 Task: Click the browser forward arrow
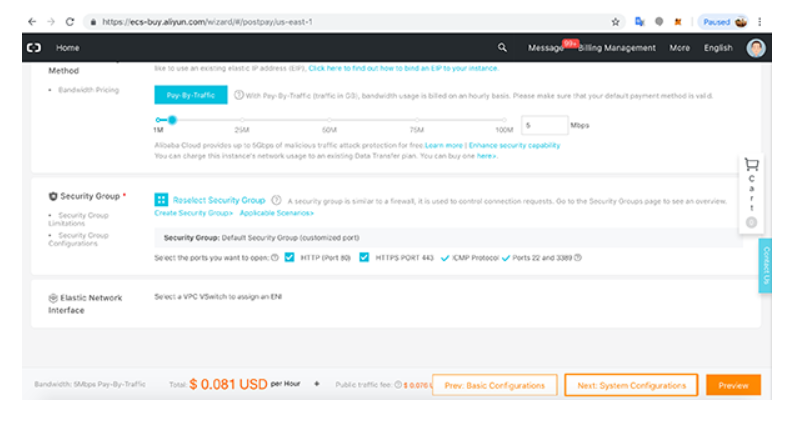click(x=51, y=22)
